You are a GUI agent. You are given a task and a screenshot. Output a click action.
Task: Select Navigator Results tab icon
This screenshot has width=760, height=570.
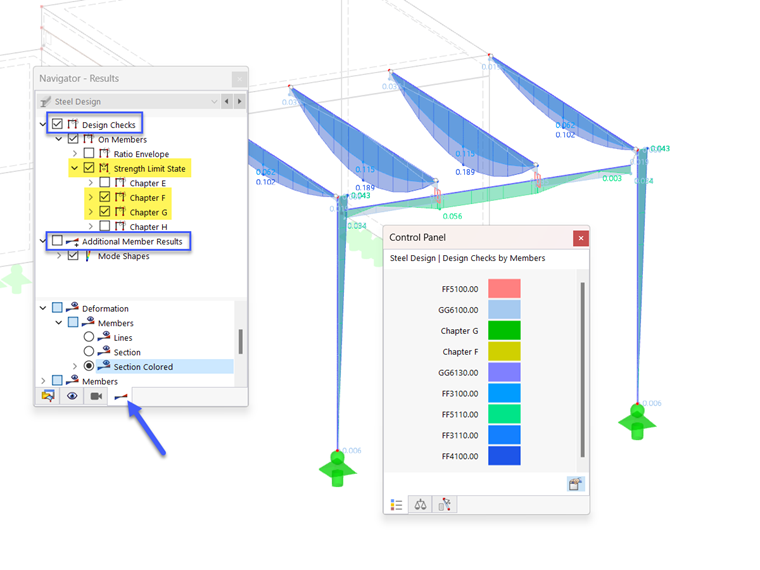120,397
